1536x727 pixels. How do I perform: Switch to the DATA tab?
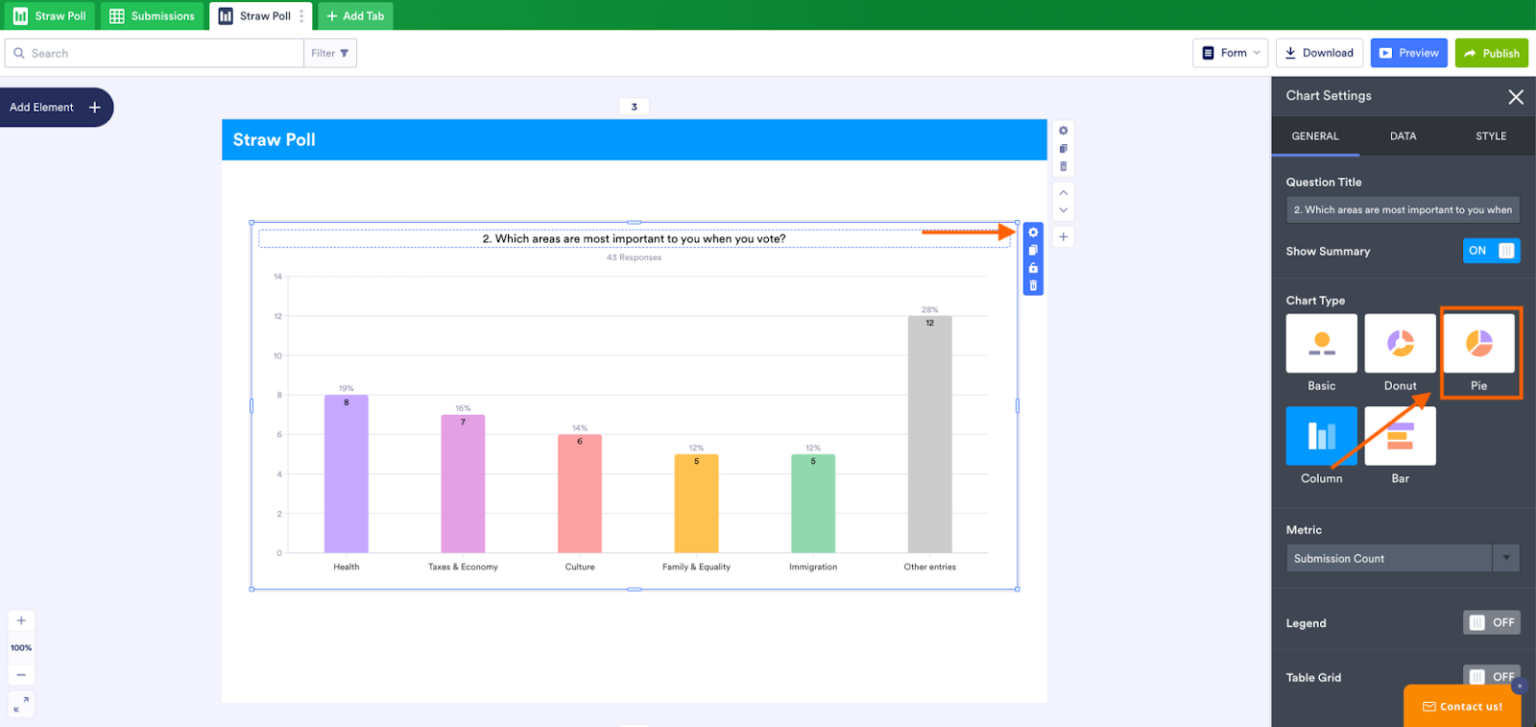tap(1403, 136)
